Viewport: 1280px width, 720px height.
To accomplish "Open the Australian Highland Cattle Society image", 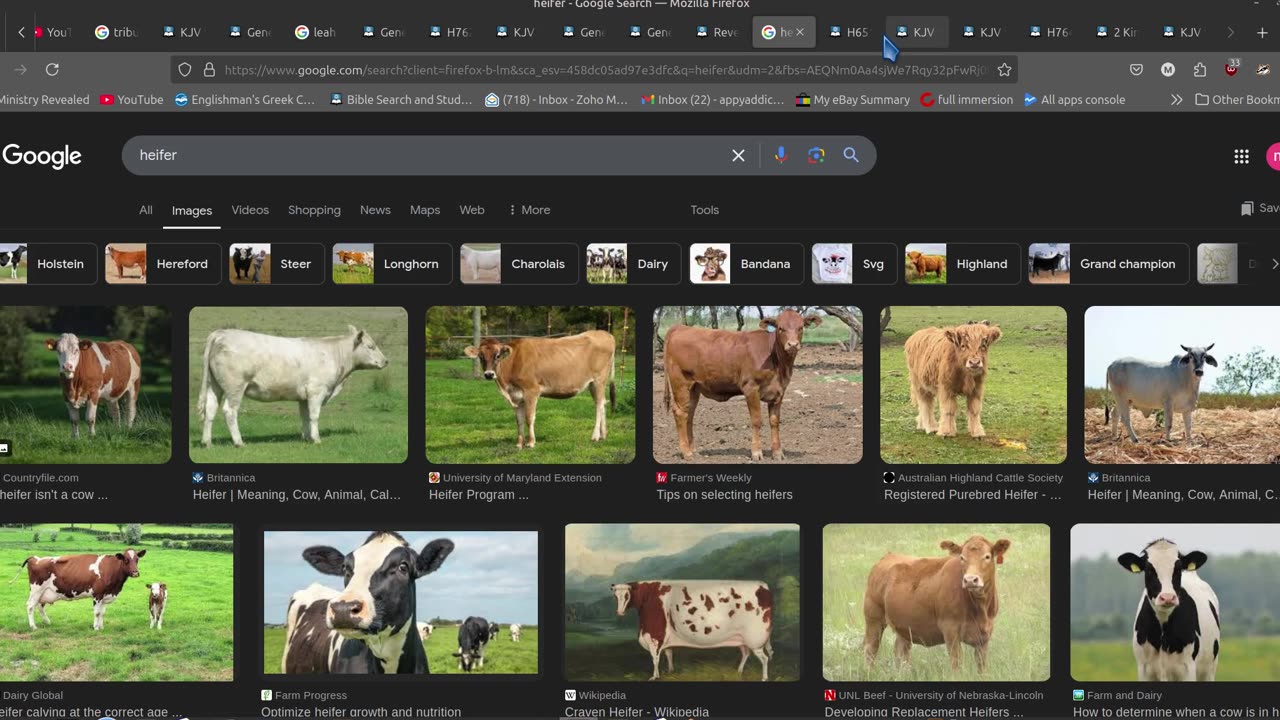I will coord(973,385).
